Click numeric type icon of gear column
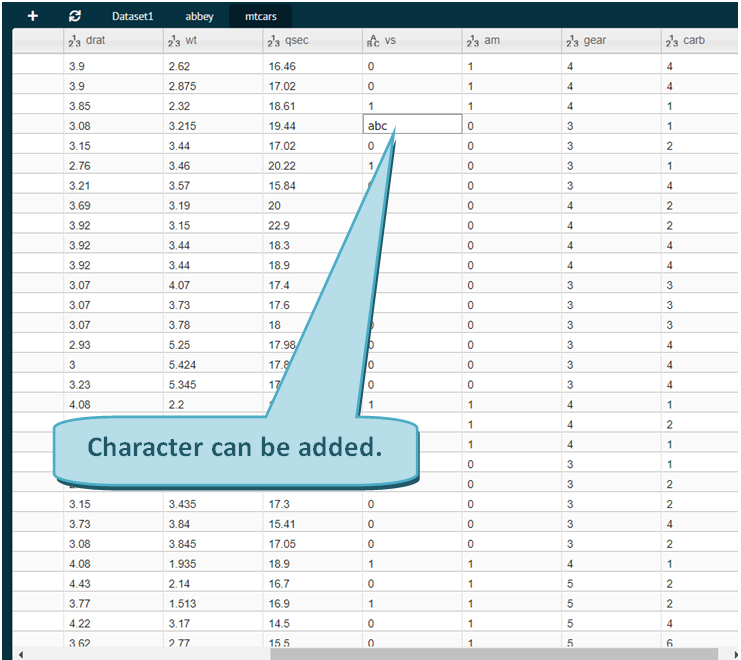Image resolution: width=741 pixels, height=660 pixels. (x=573, y=41)
